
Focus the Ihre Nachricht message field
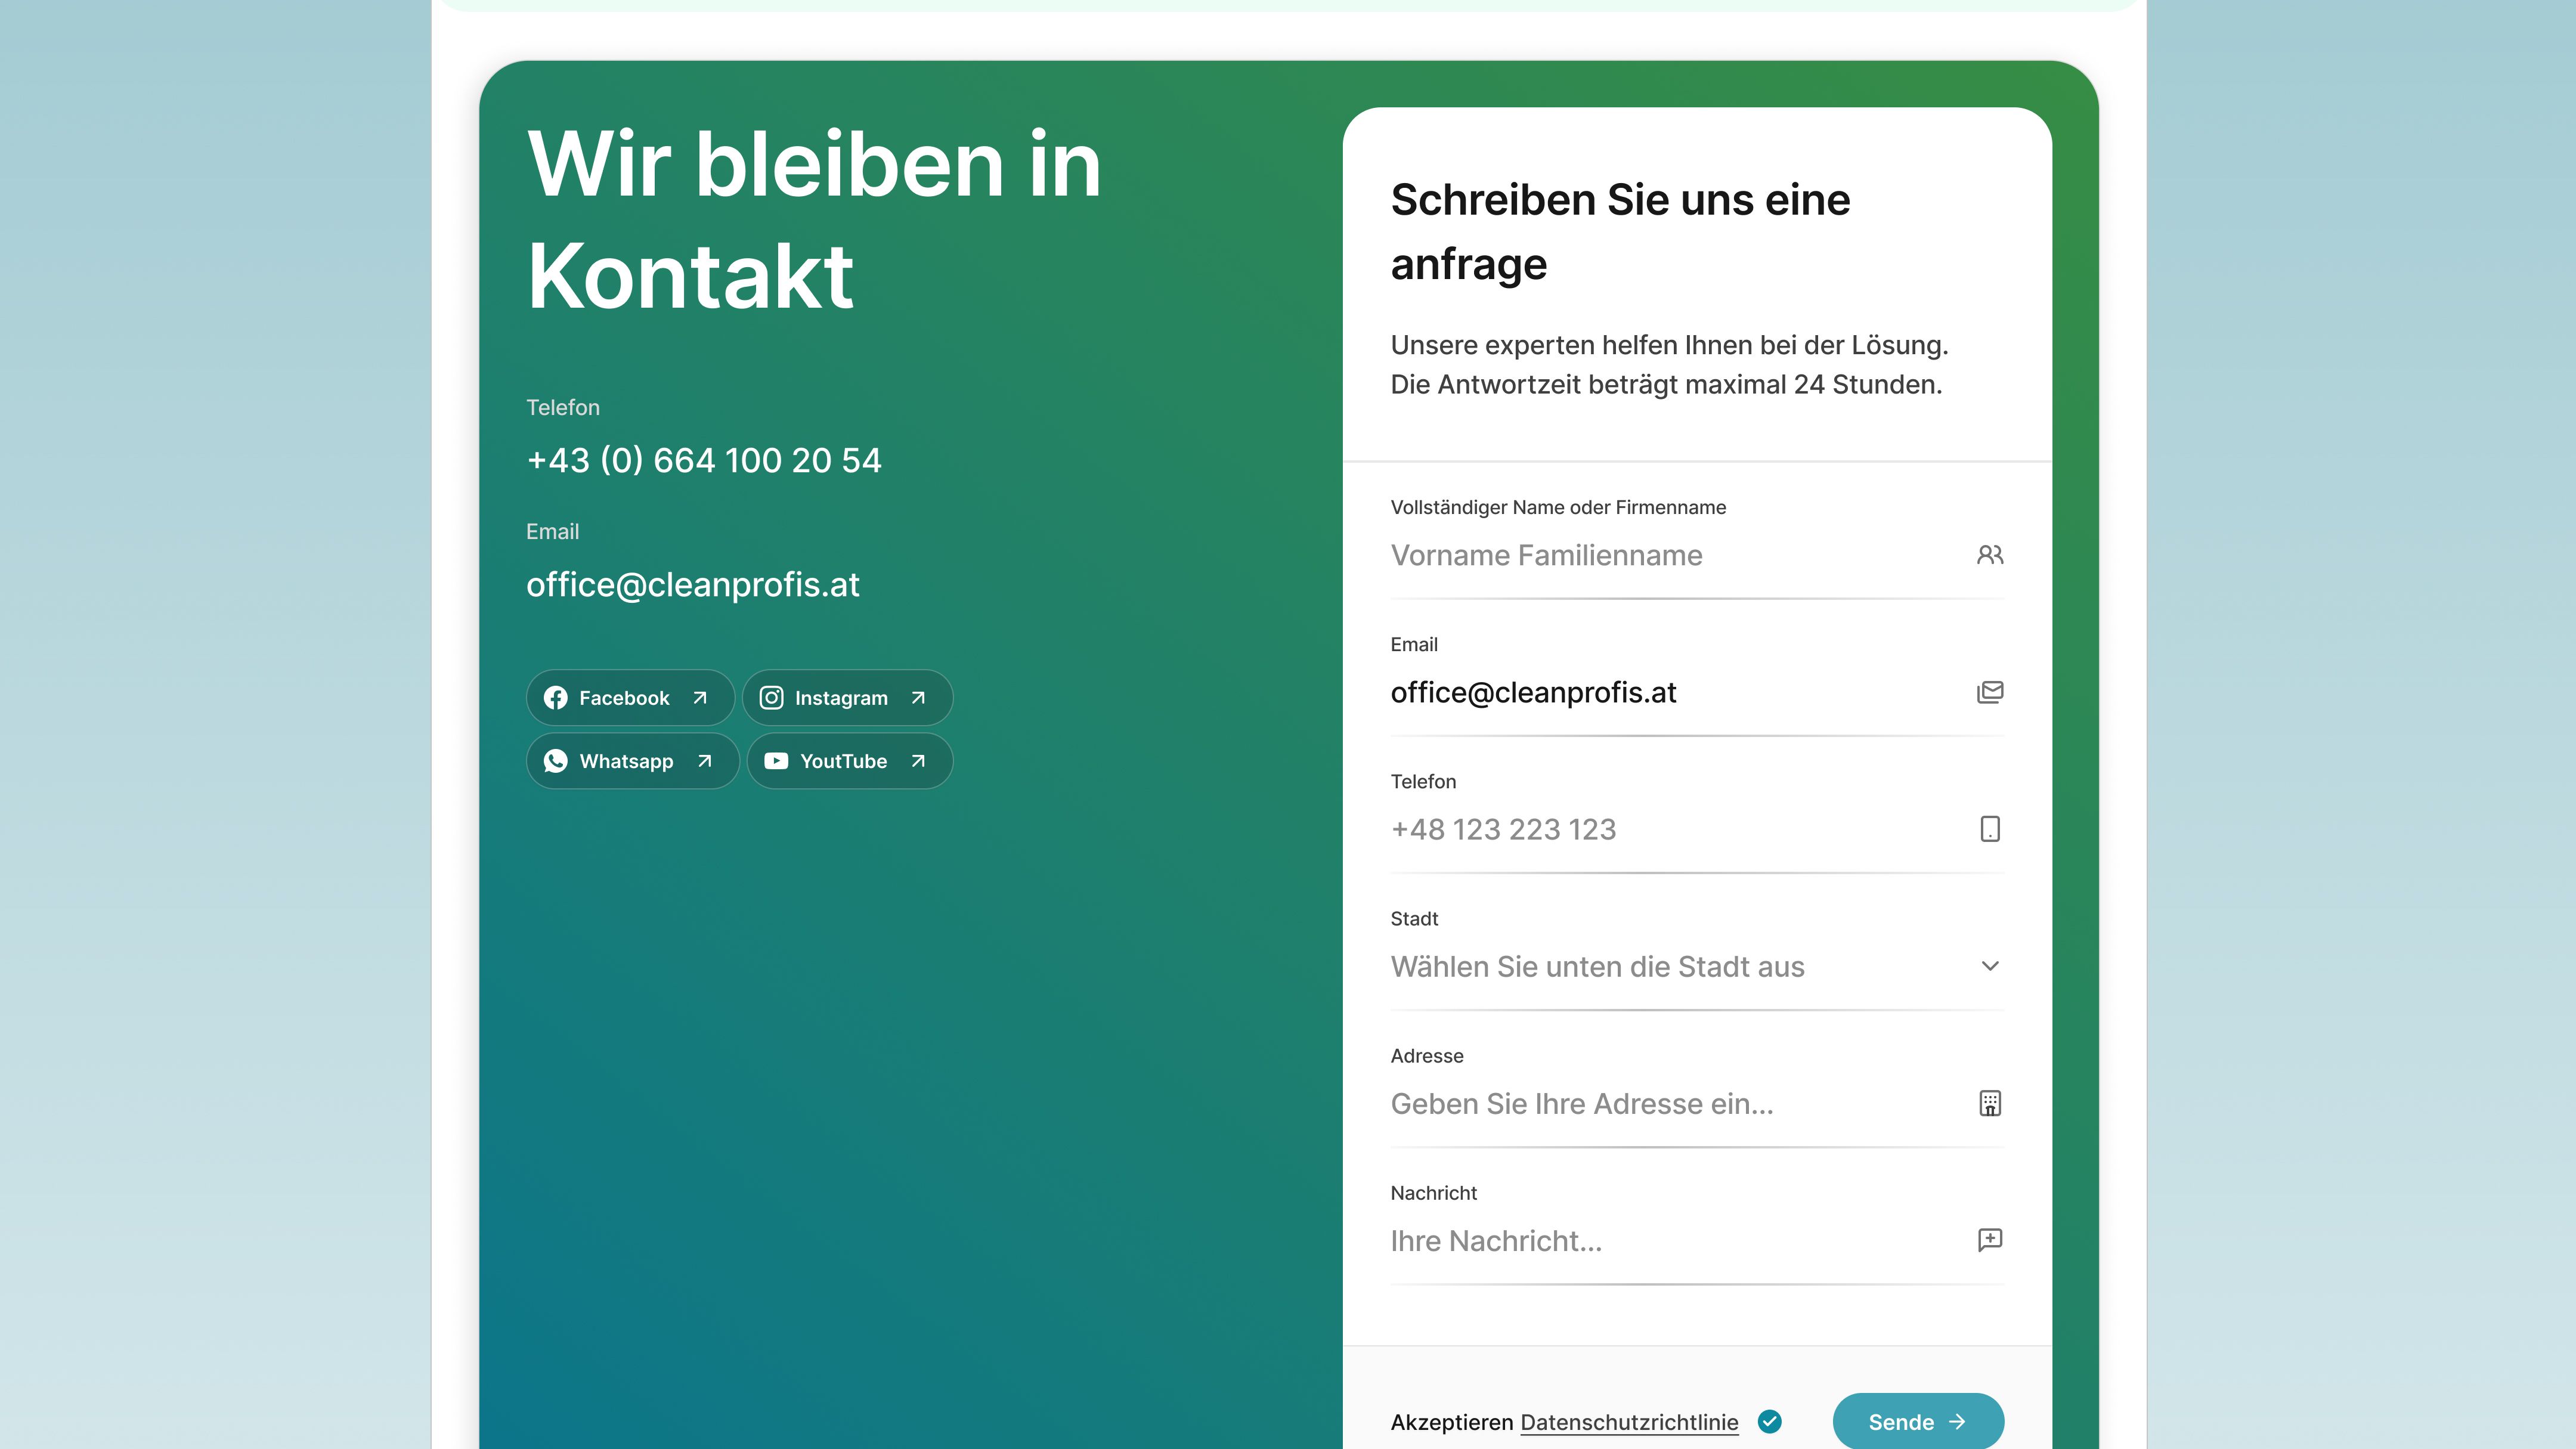pyautogui.click(x=1697, y=1240)
